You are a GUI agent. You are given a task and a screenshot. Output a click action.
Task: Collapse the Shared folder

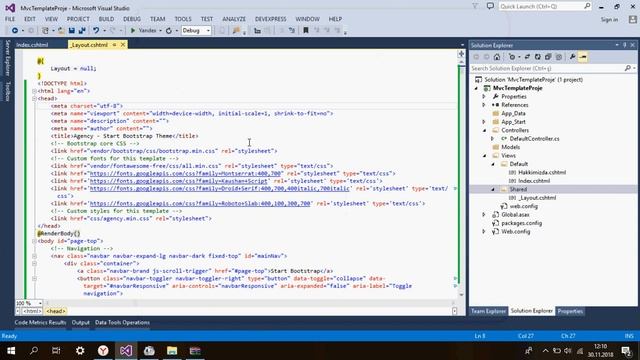click(x=493, y=189)
